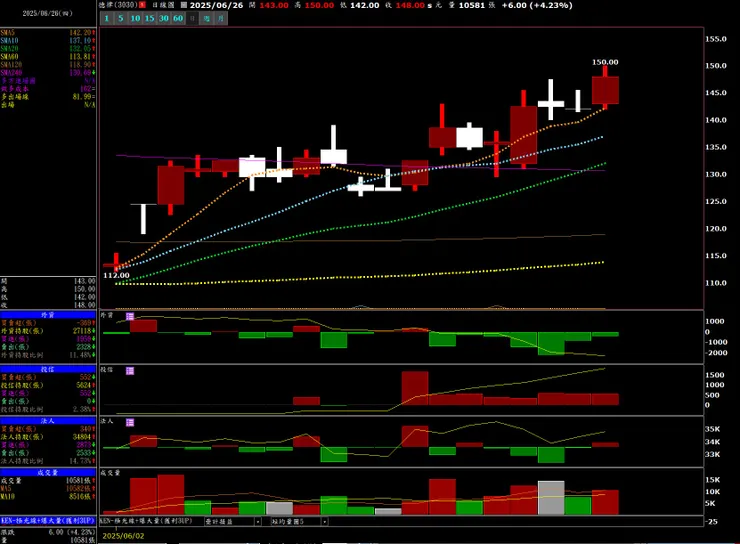Click the first candlestick labeled 112.00
Viewport: 740px width, 544px height.
point(116,264)
